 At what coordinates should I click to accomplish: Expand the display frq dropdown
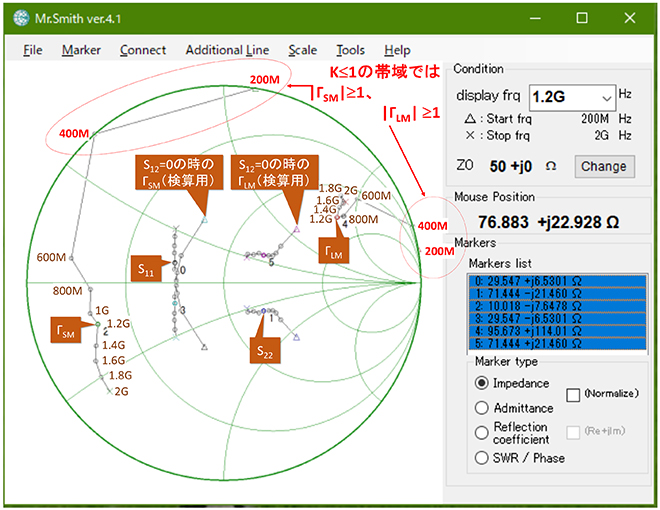point(606,98)
